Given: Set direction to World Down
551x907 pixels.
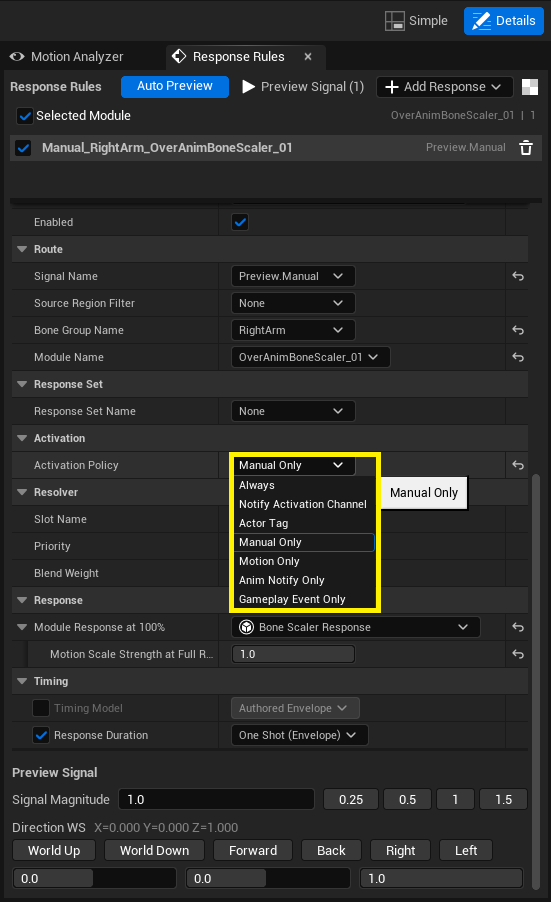Looking at the screenshot, I should point(154,850).
